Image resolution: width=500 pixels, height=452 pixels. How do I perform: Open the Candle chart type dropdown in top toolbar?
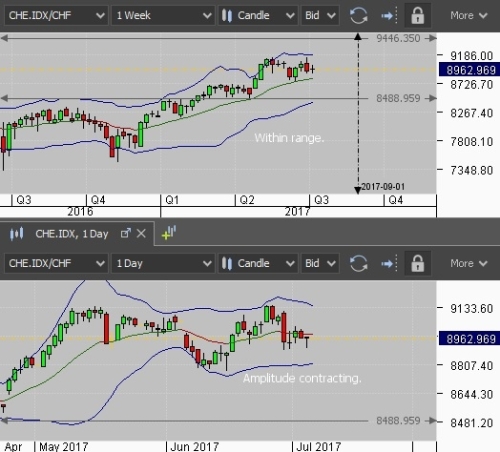(258, 15)
